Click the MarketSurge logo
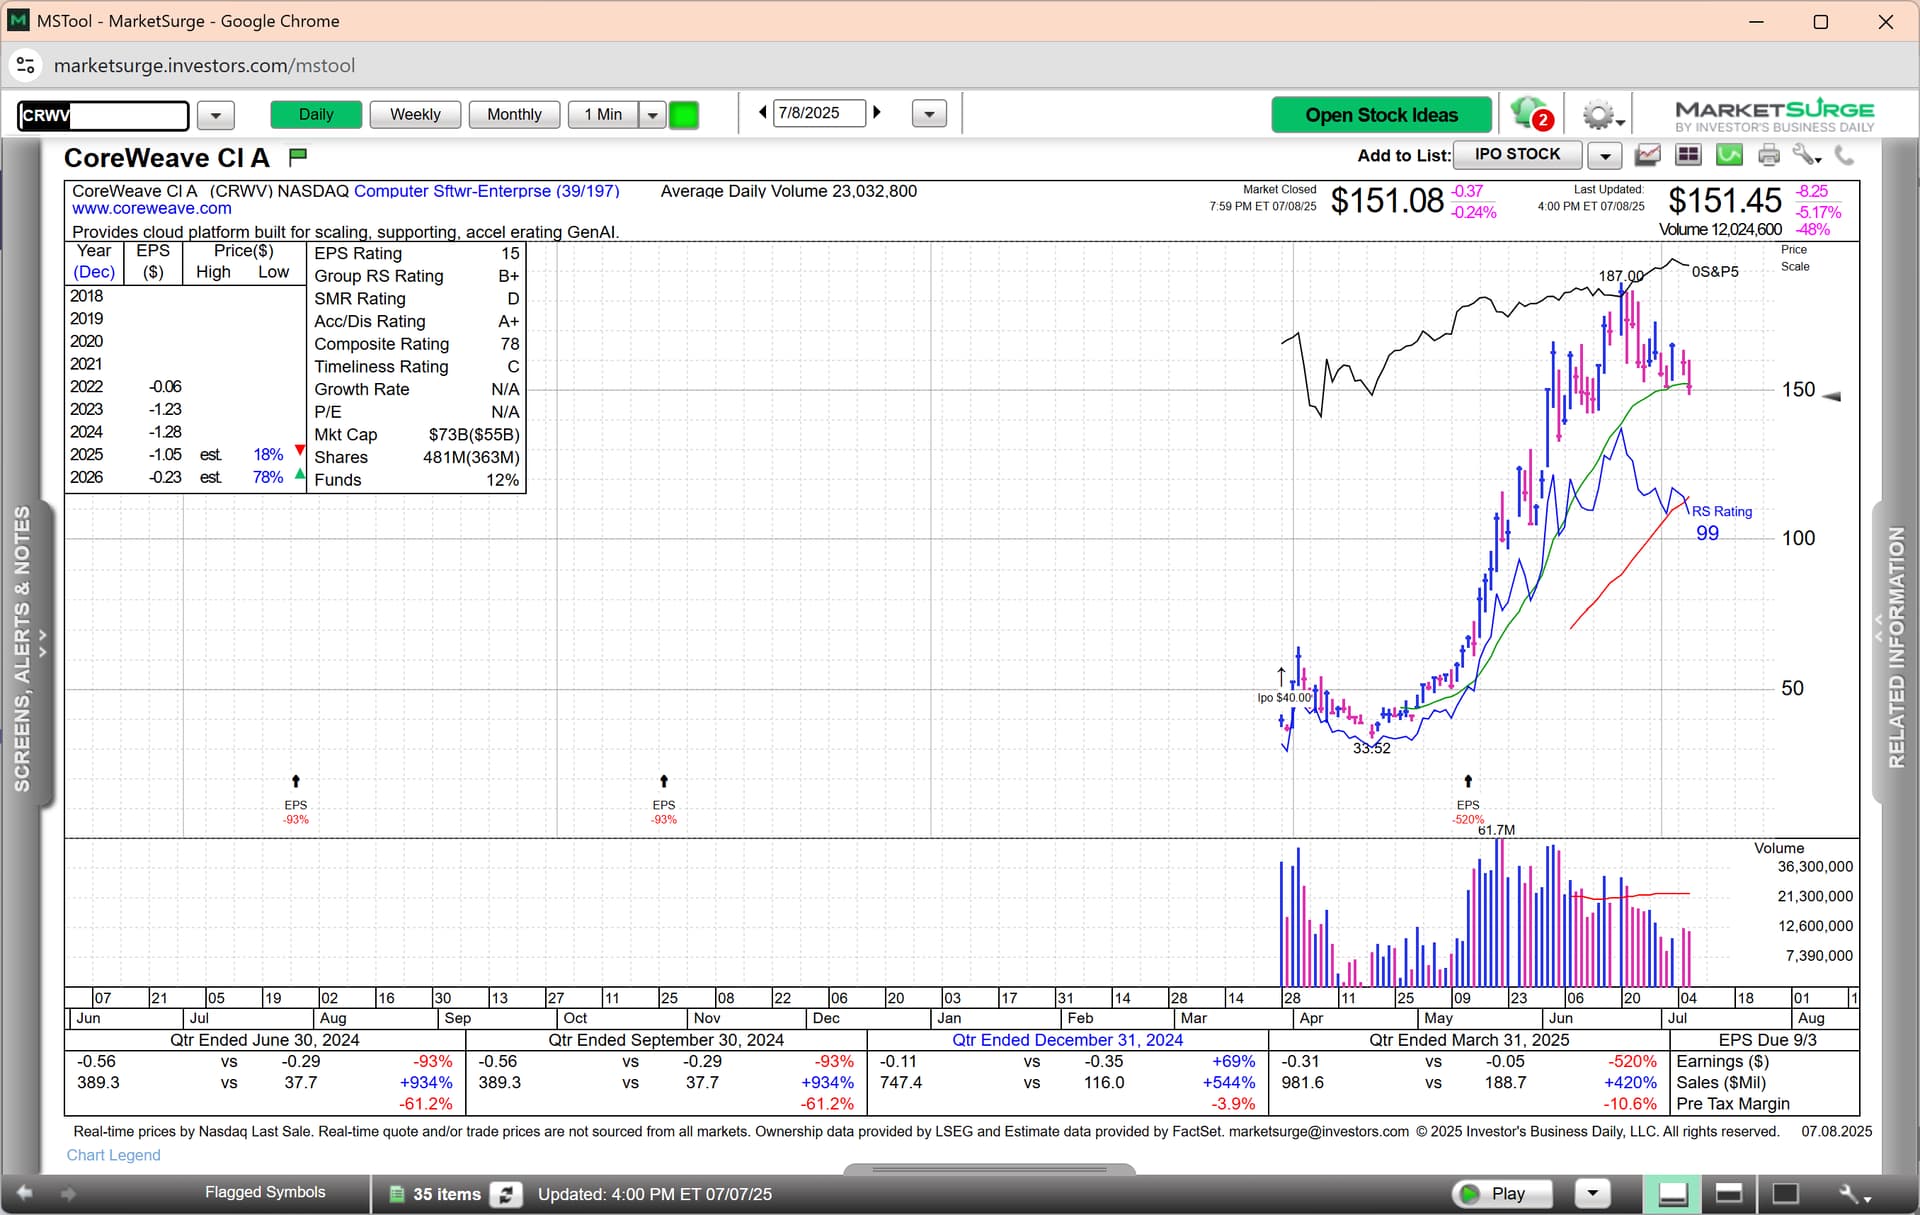This screenshot has width=1920, height=1215. click(x=1775, y=115)
